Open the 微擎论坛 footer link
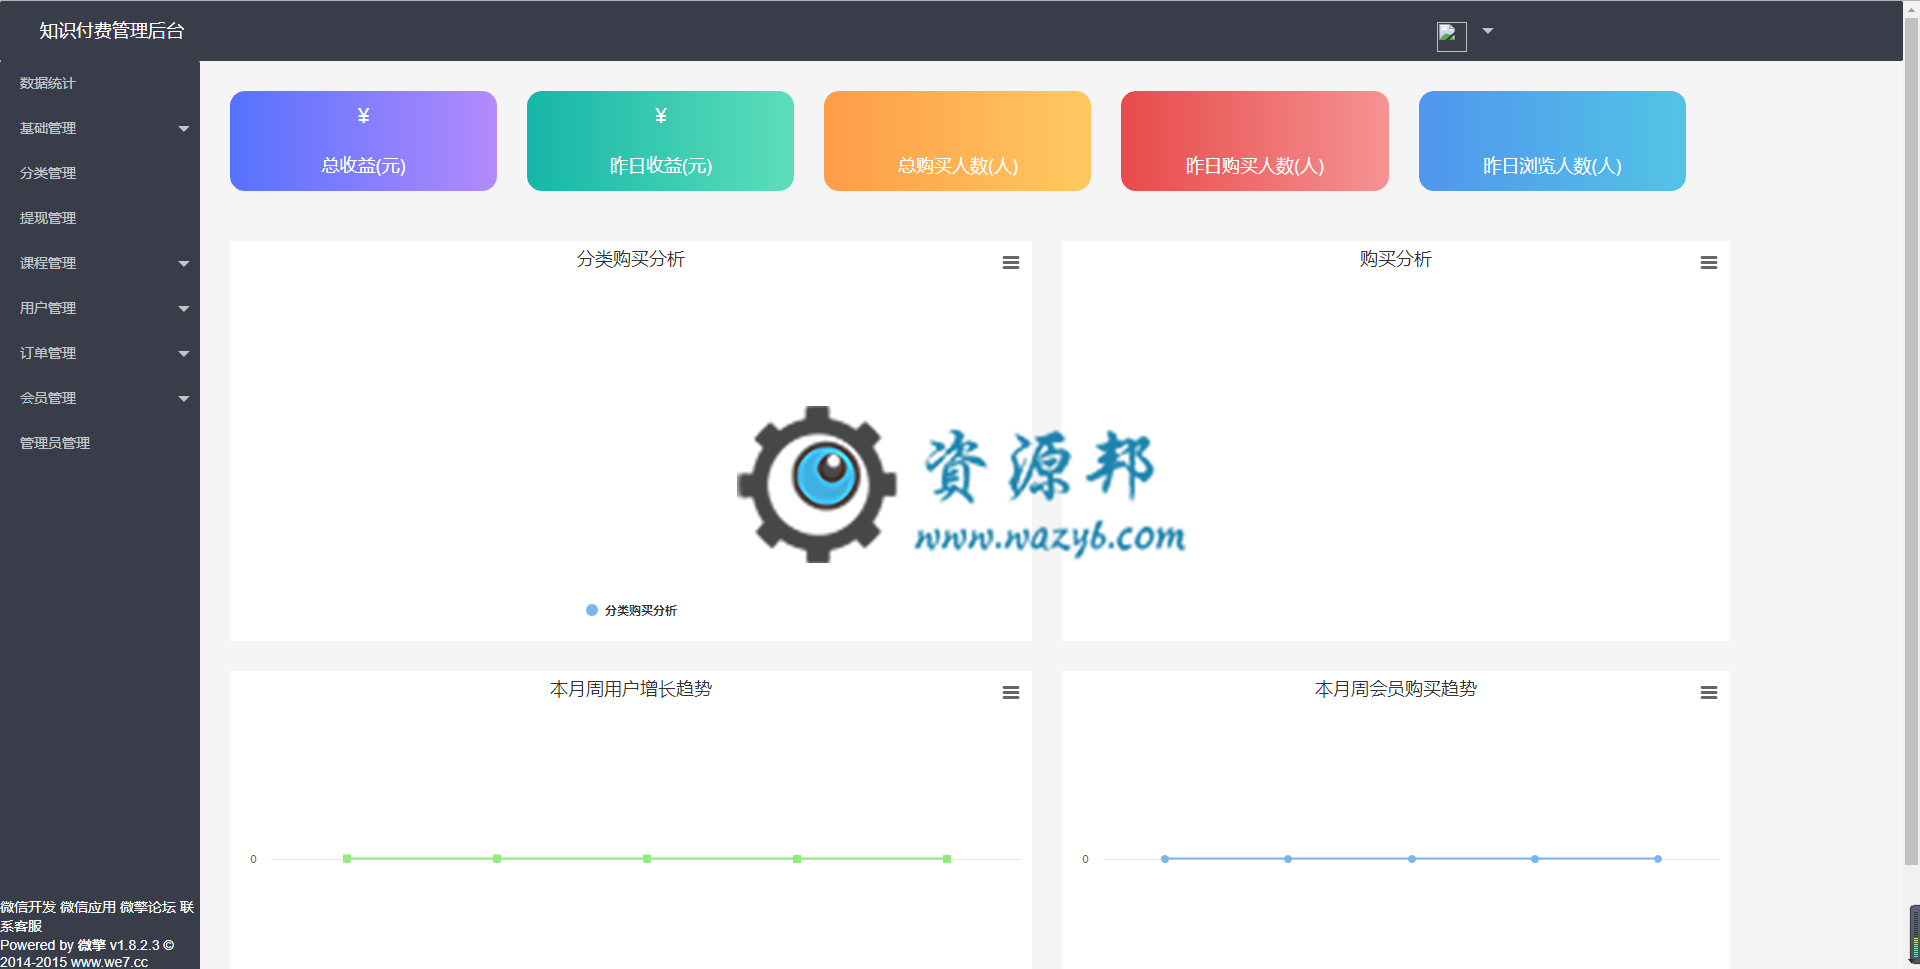The width and height of the screenshot is (1920, 969). click(x=148, y=907)
